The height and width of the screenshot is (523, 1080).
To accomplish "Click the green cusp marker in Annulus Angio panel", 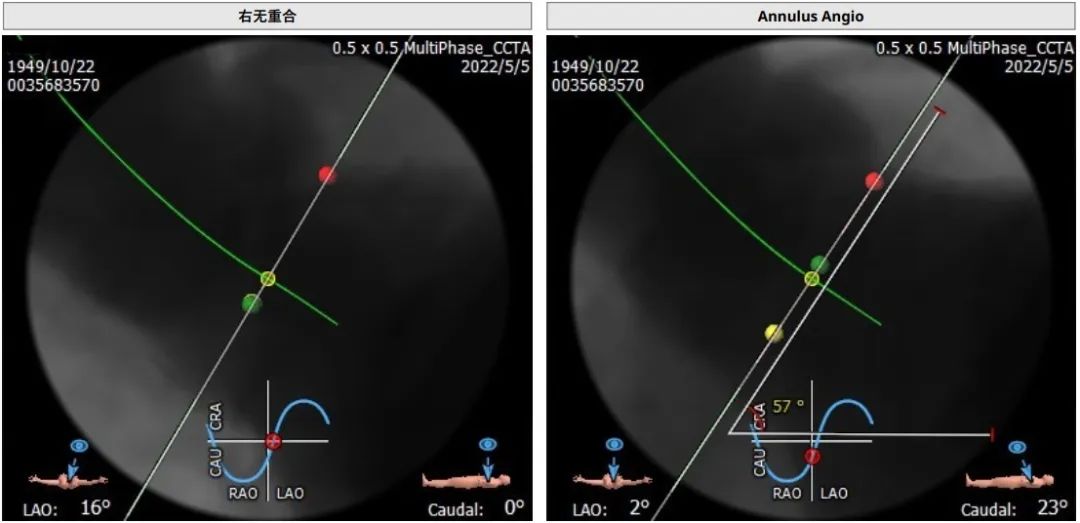I will pyautogui.click(x=820, y=264).
